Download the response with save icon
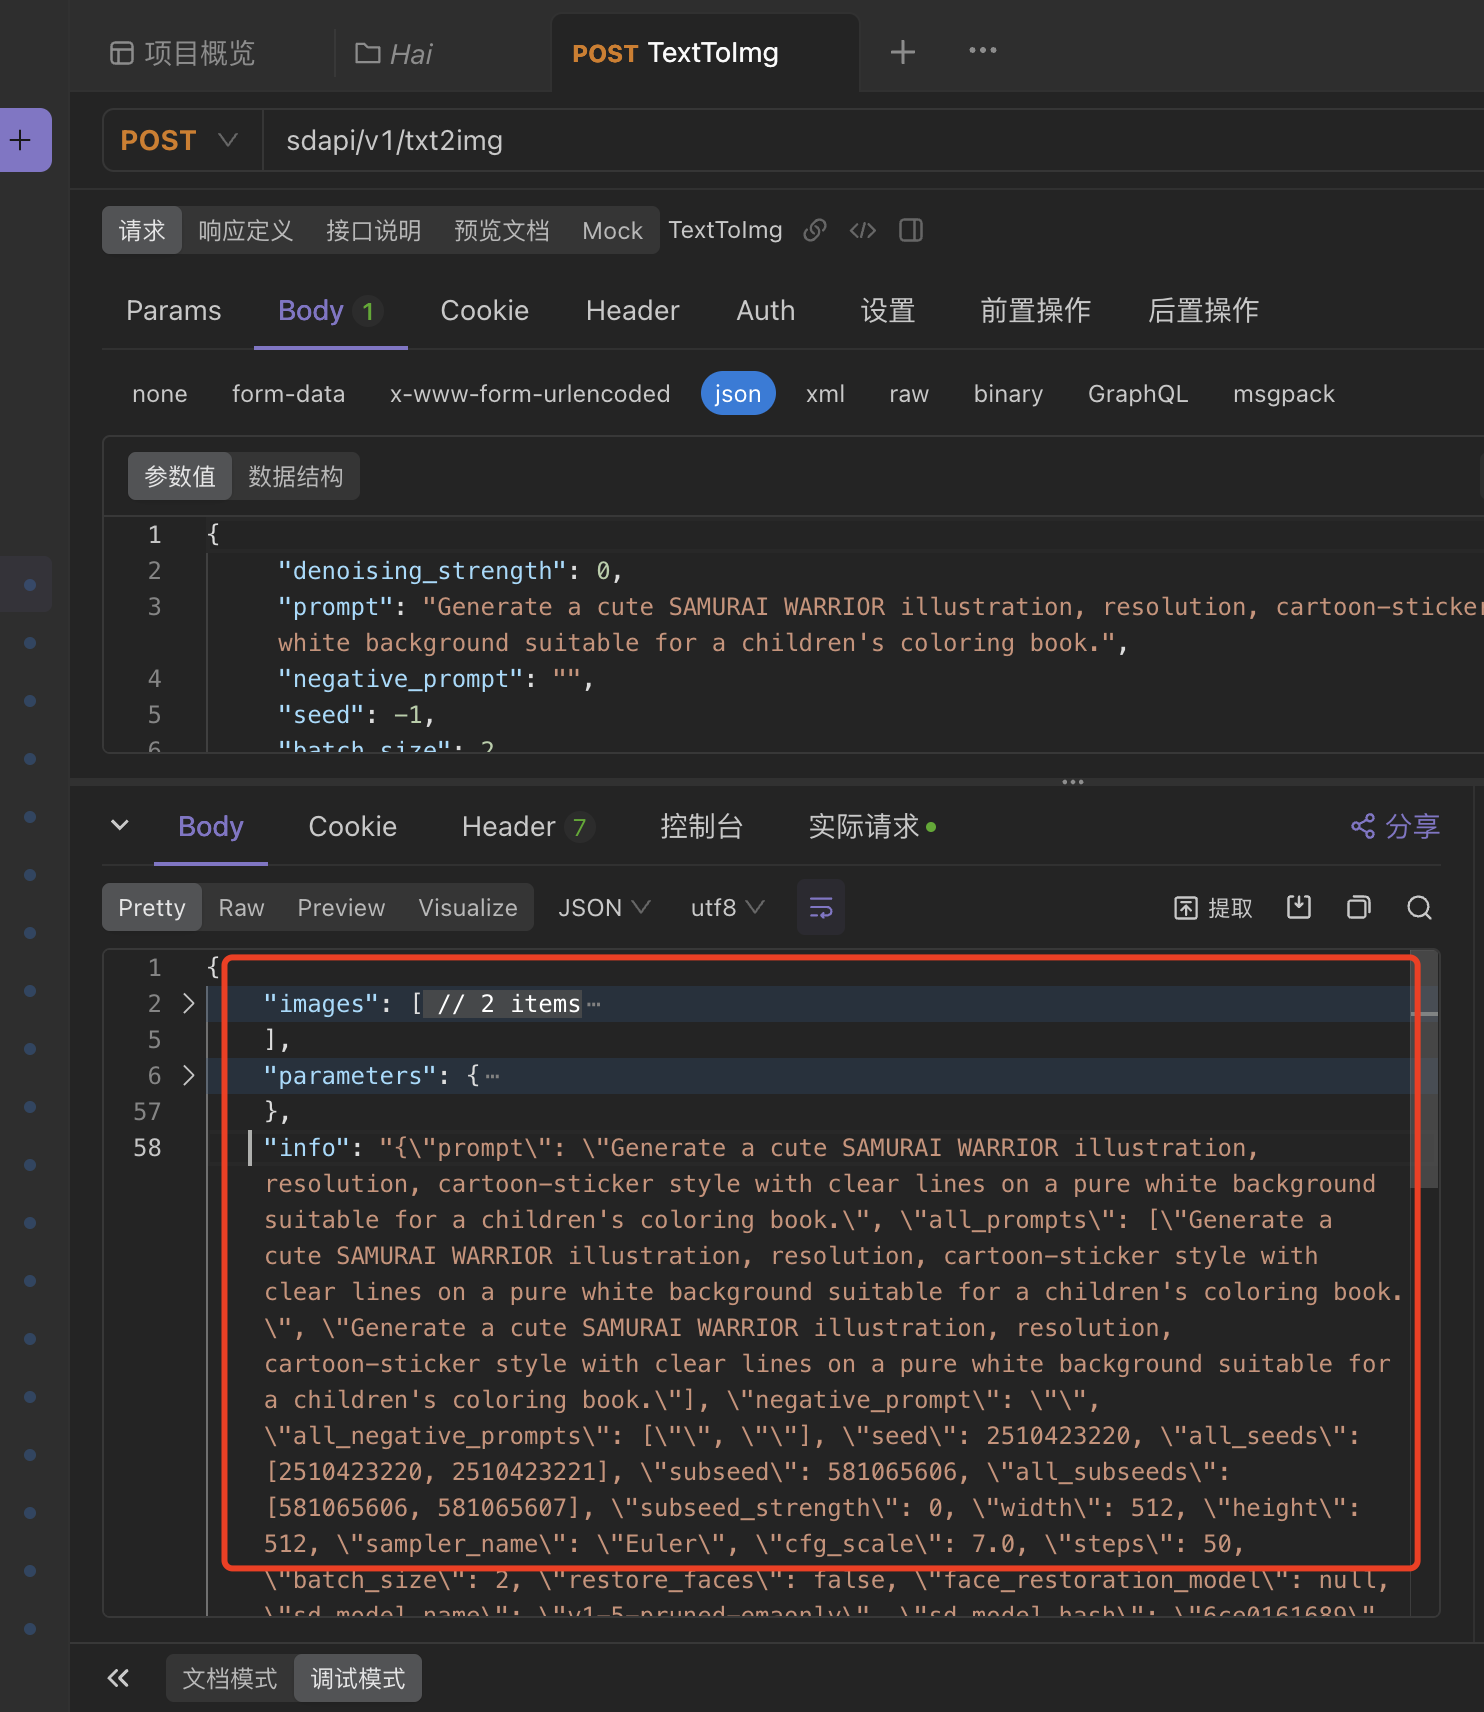1484x1712 pixels. click(1298, 907)
